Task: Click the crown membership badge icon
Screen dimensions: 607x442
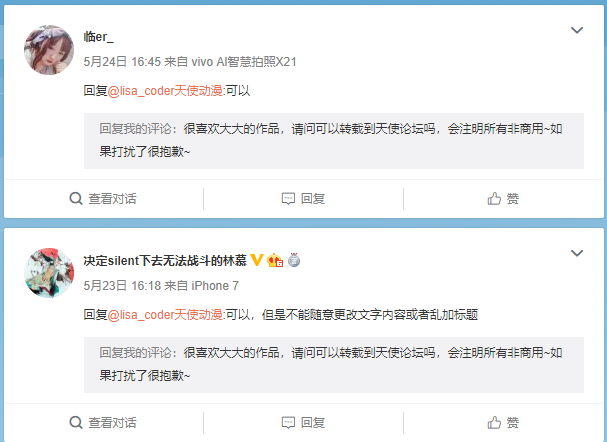Action: click(275, 260)
